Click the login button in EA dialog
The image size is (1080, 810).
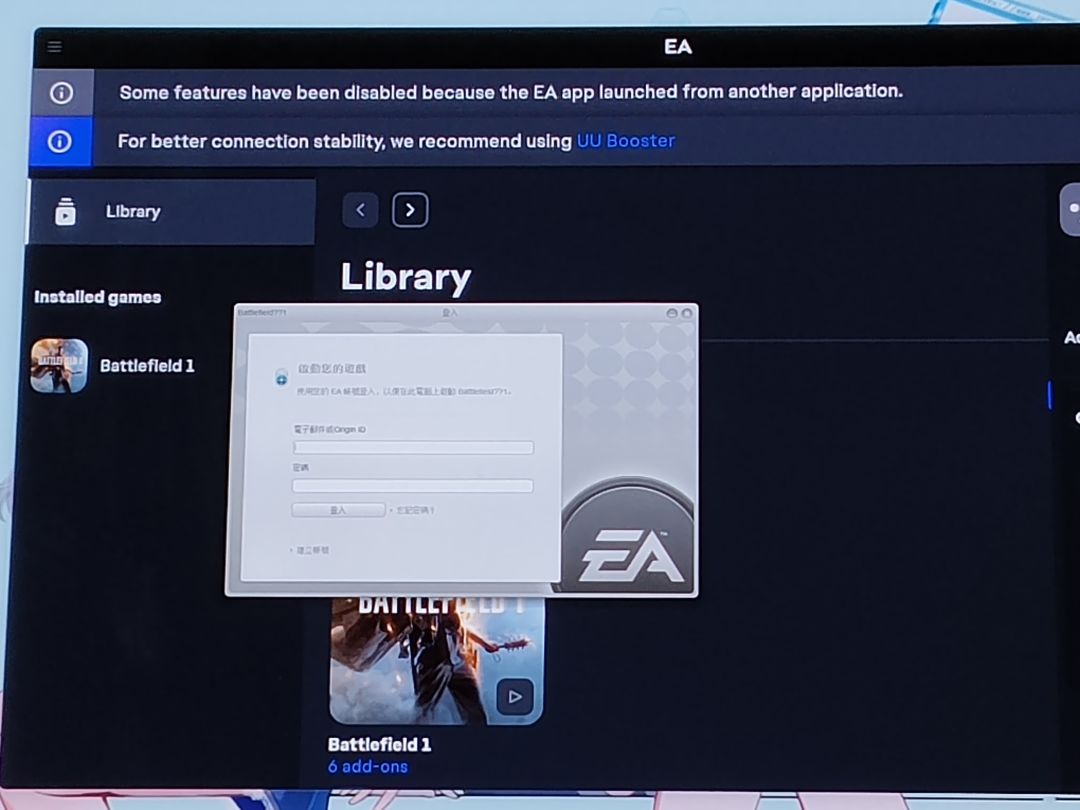click(338, 510)
